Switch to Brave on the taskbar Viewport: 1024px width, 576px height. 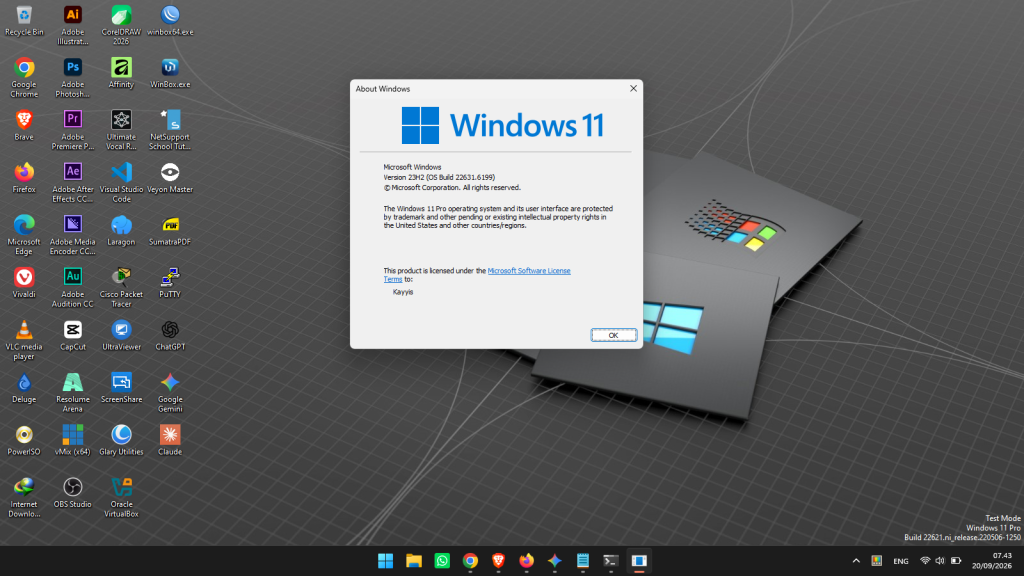498,561
